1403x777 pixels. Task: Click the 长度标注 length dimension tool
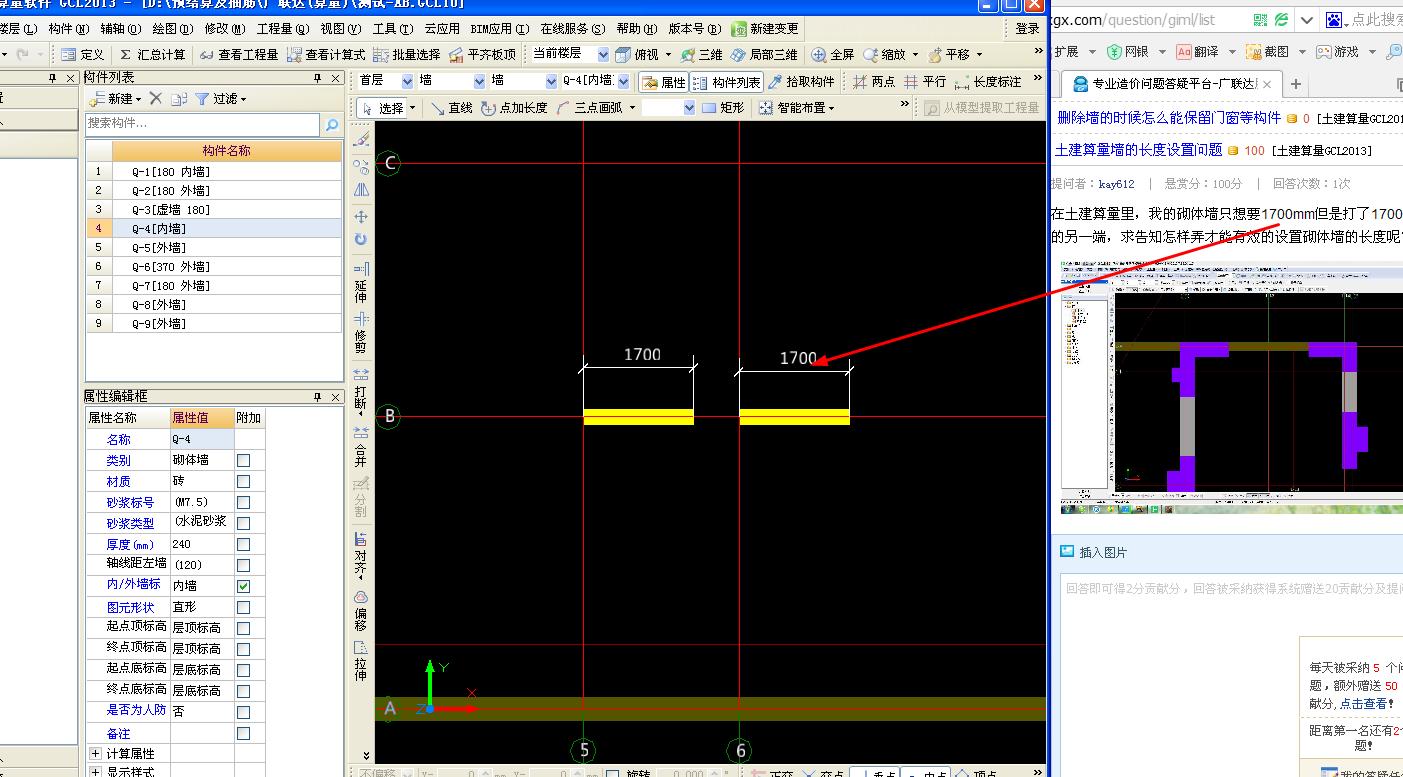coord(988,82)
